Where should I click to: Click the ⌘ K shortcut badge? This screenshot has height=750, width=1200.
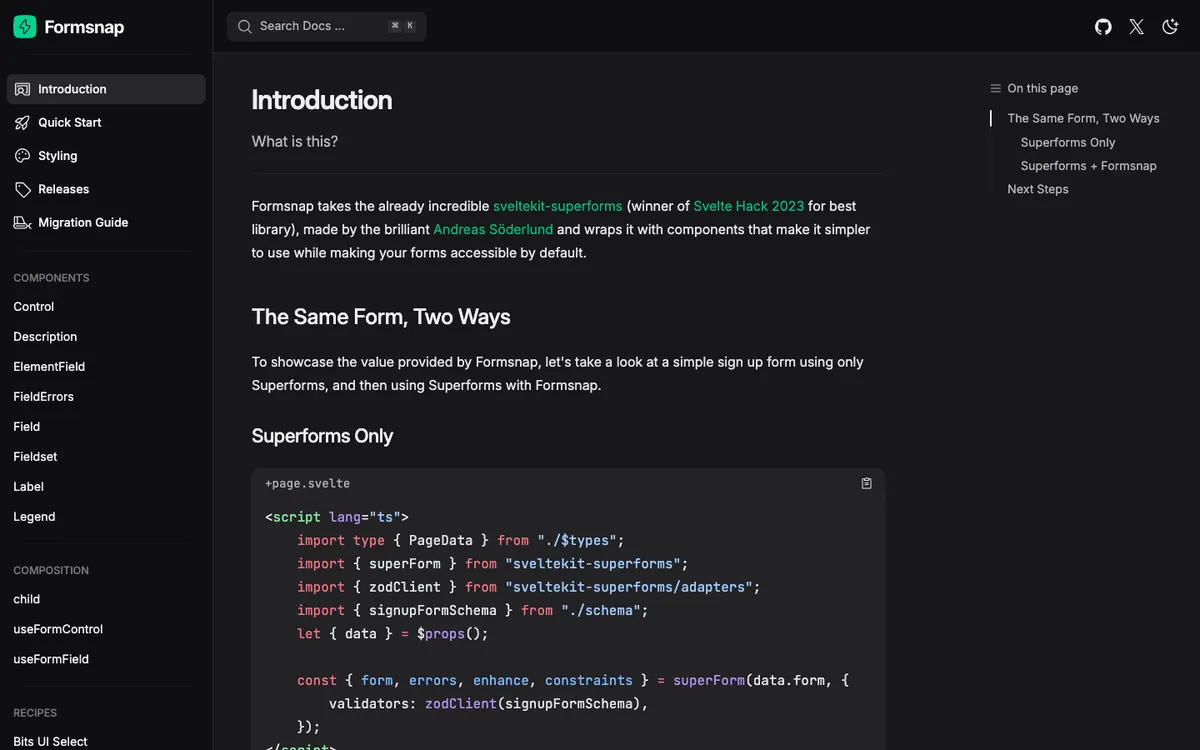[x=402, y=27]
